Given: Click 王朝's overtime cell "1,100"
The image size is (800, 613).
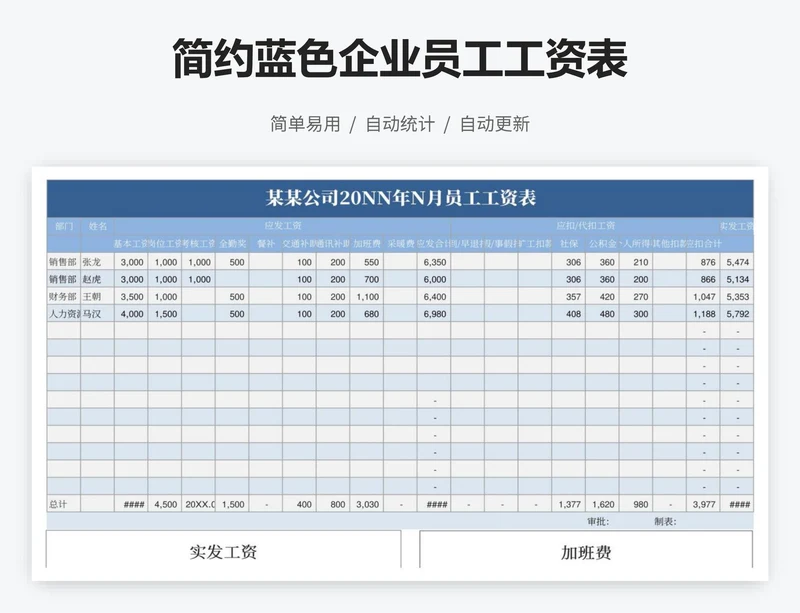Looking at the screenshot, I should (367, 297).
